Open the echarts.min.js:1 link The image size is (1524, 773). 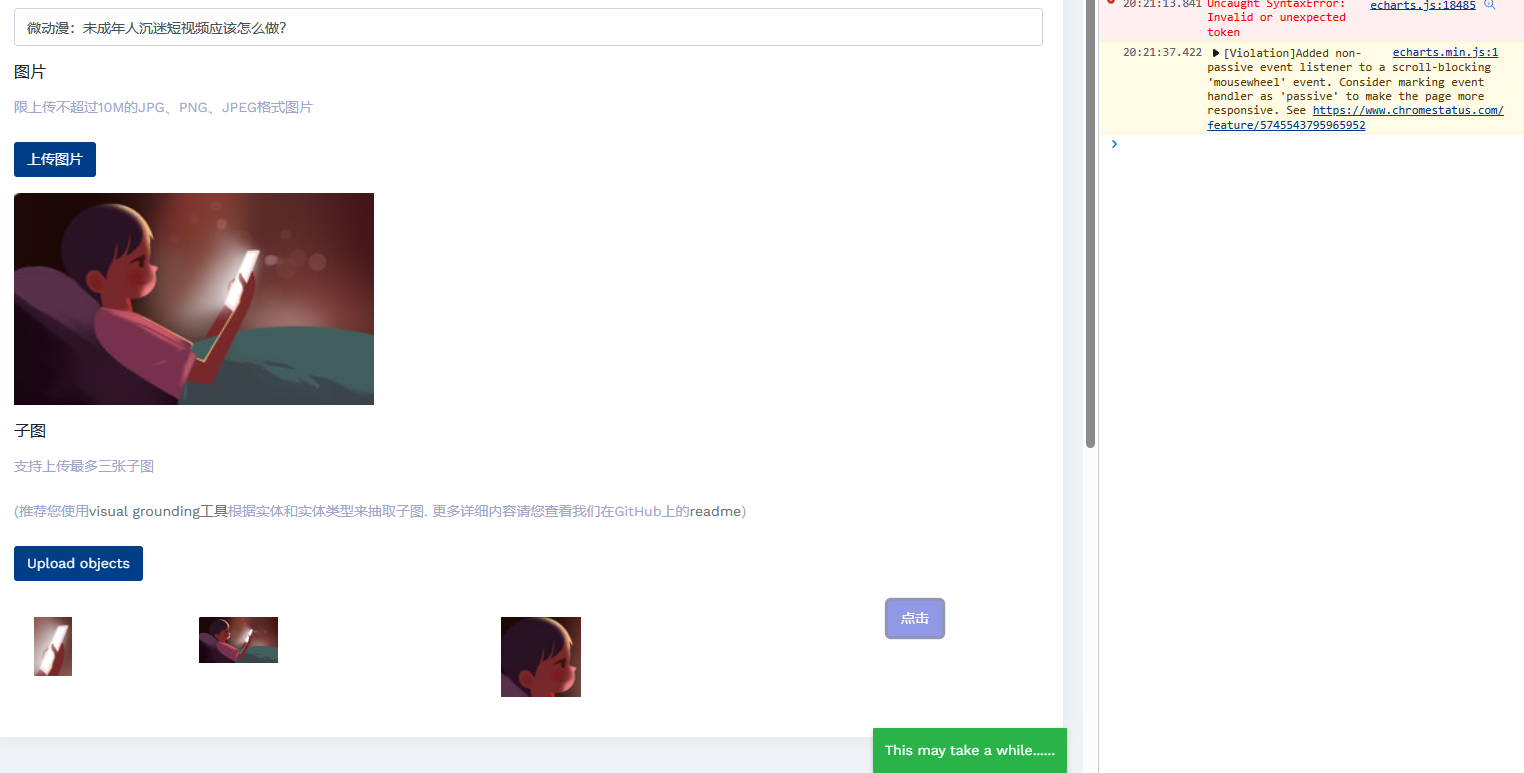pyautogui.click(x=1445, y=52)
